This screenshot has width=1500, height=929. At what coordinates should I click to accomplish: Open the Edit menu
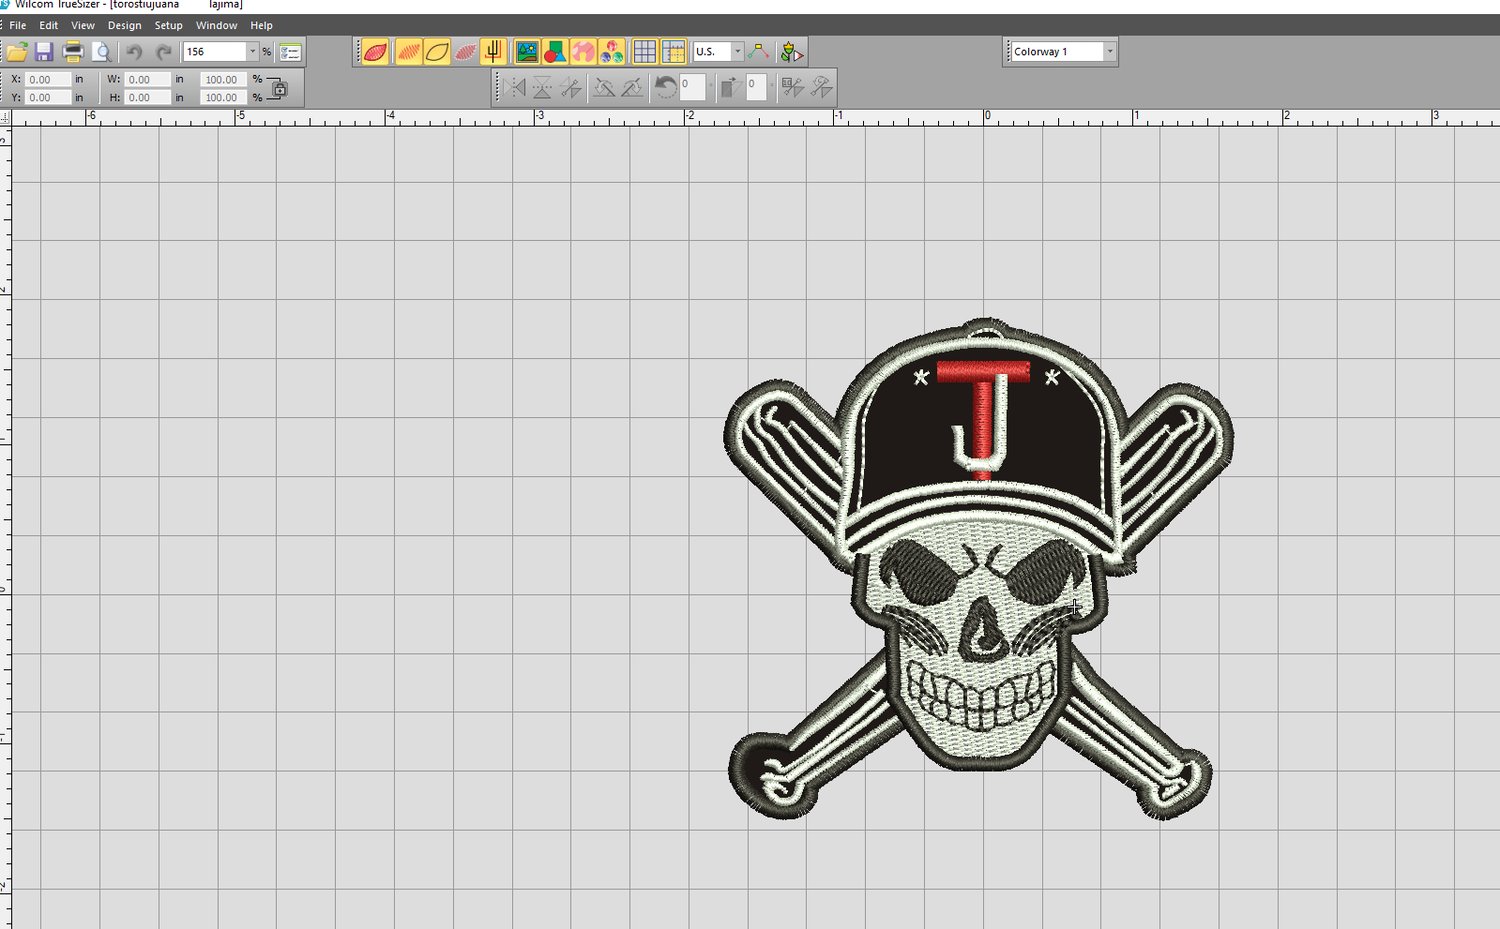(x=49, y=25)
